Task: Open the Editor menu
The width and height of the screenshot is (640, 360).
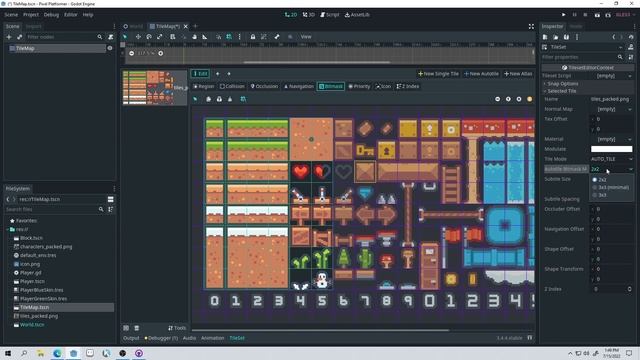Action: (70, 15)
